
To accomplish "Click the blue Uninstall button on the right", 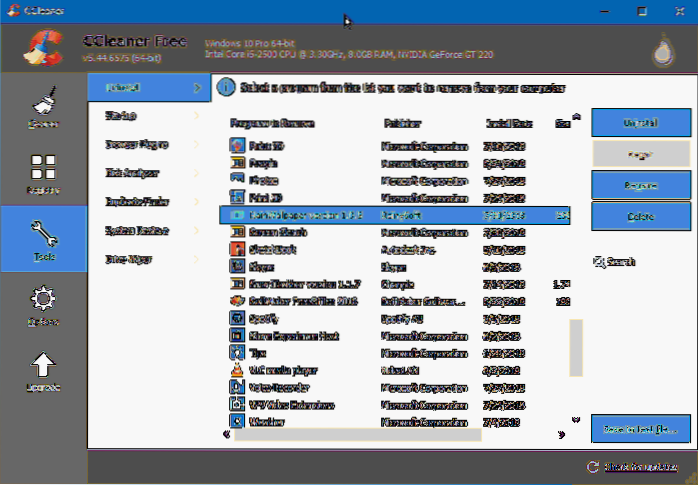I will [641, 122].
